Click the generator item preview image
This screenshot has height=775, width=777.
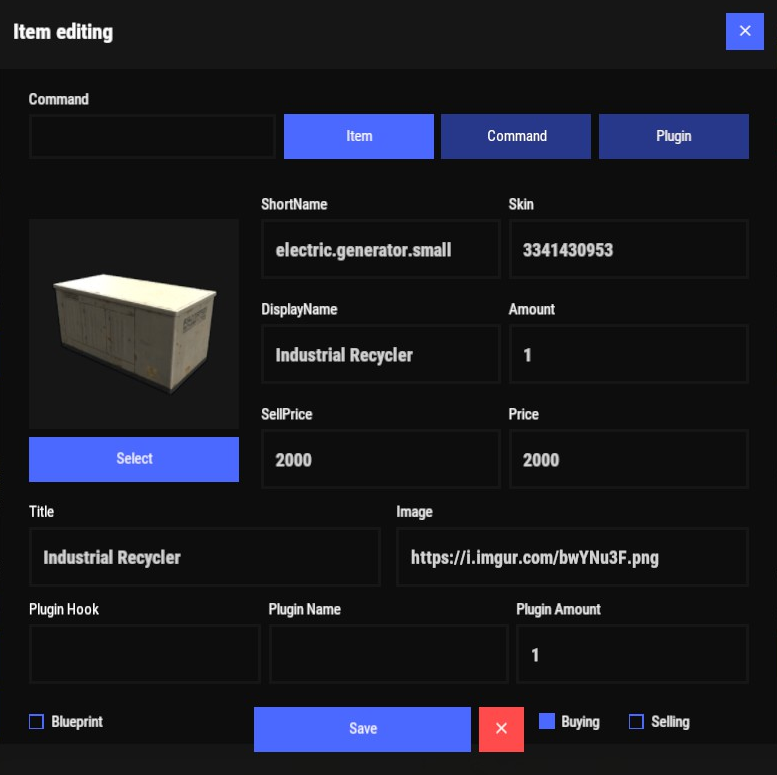tap(134, 324)
